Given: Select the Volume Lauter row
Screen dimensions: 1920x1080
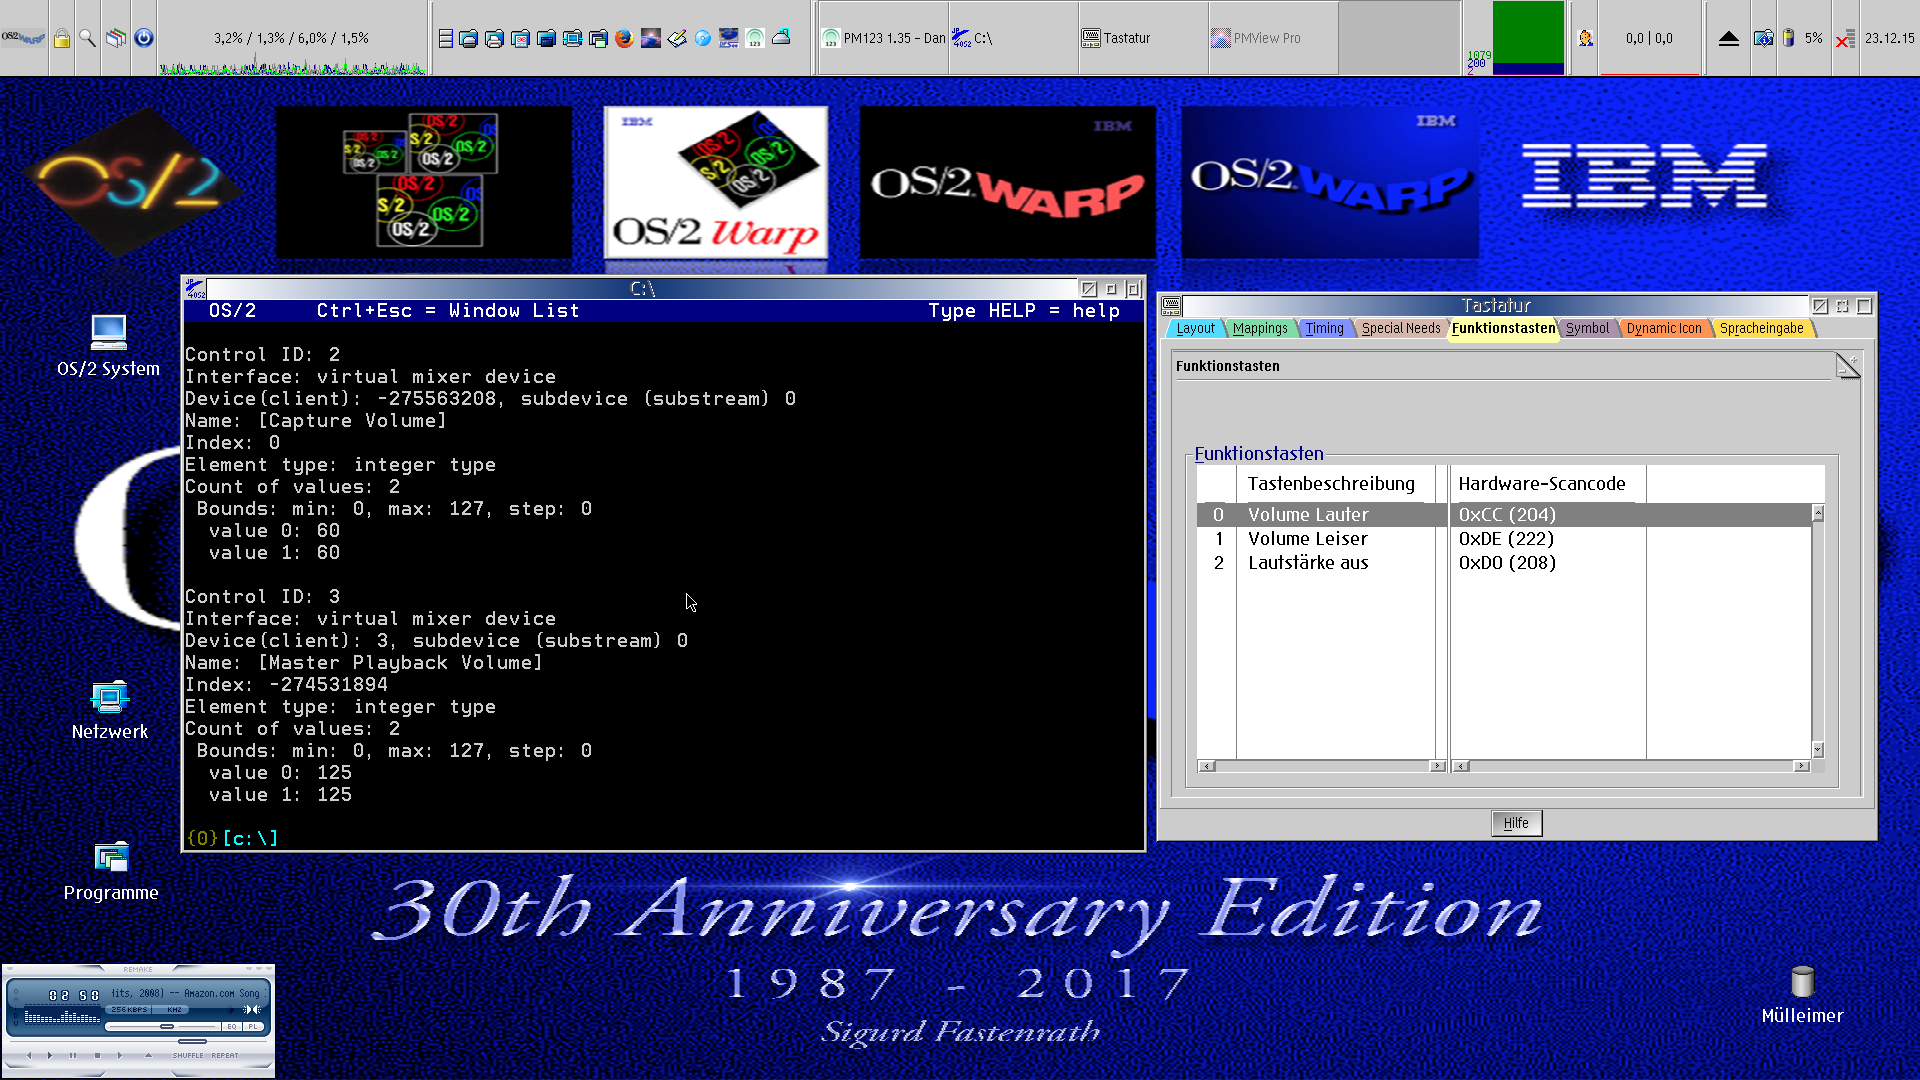Looking at the screenshot, I should [x=1504, y=514].
